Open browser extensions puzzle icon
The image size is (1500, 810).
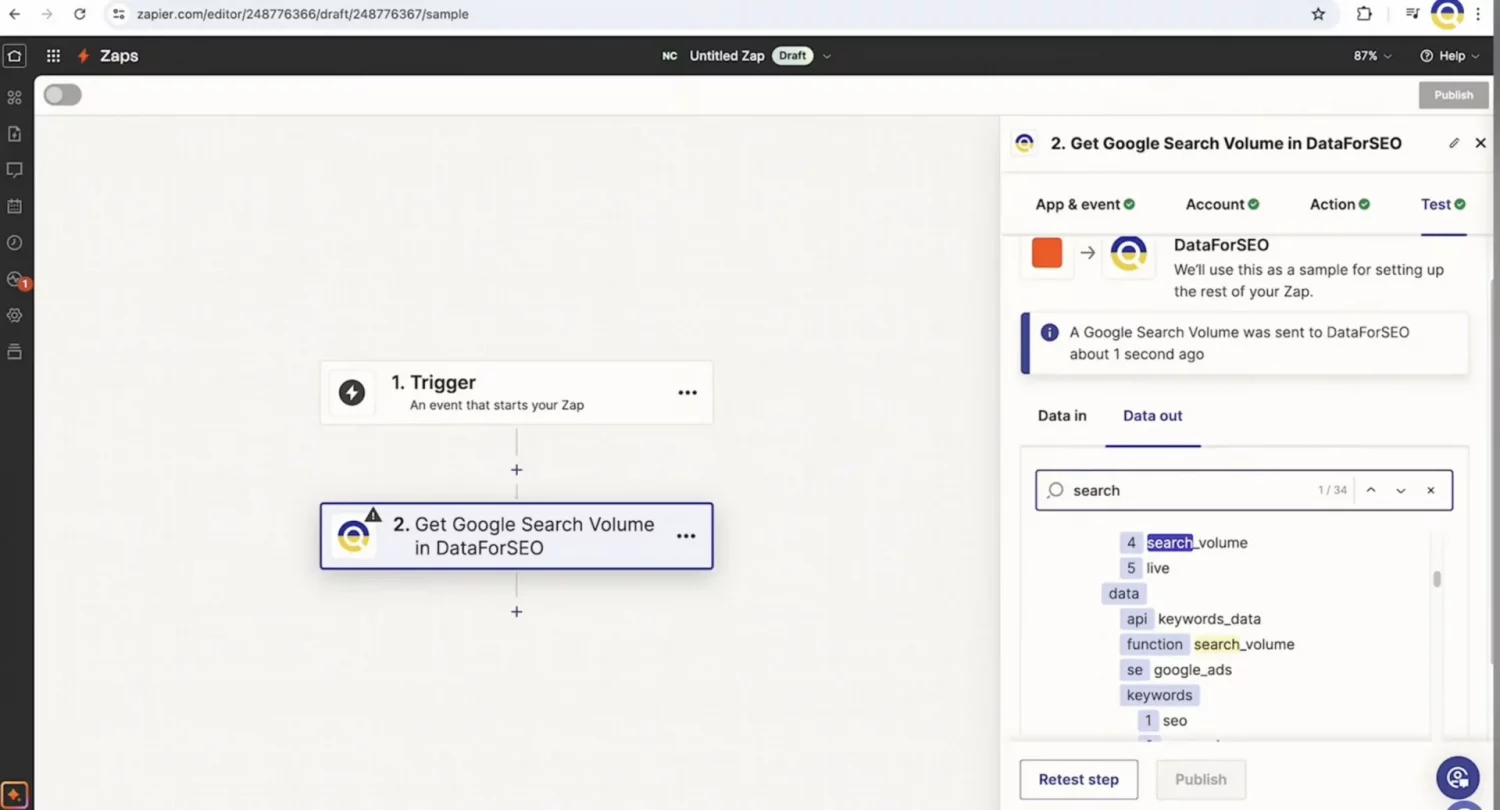(x=1364, y=14)
